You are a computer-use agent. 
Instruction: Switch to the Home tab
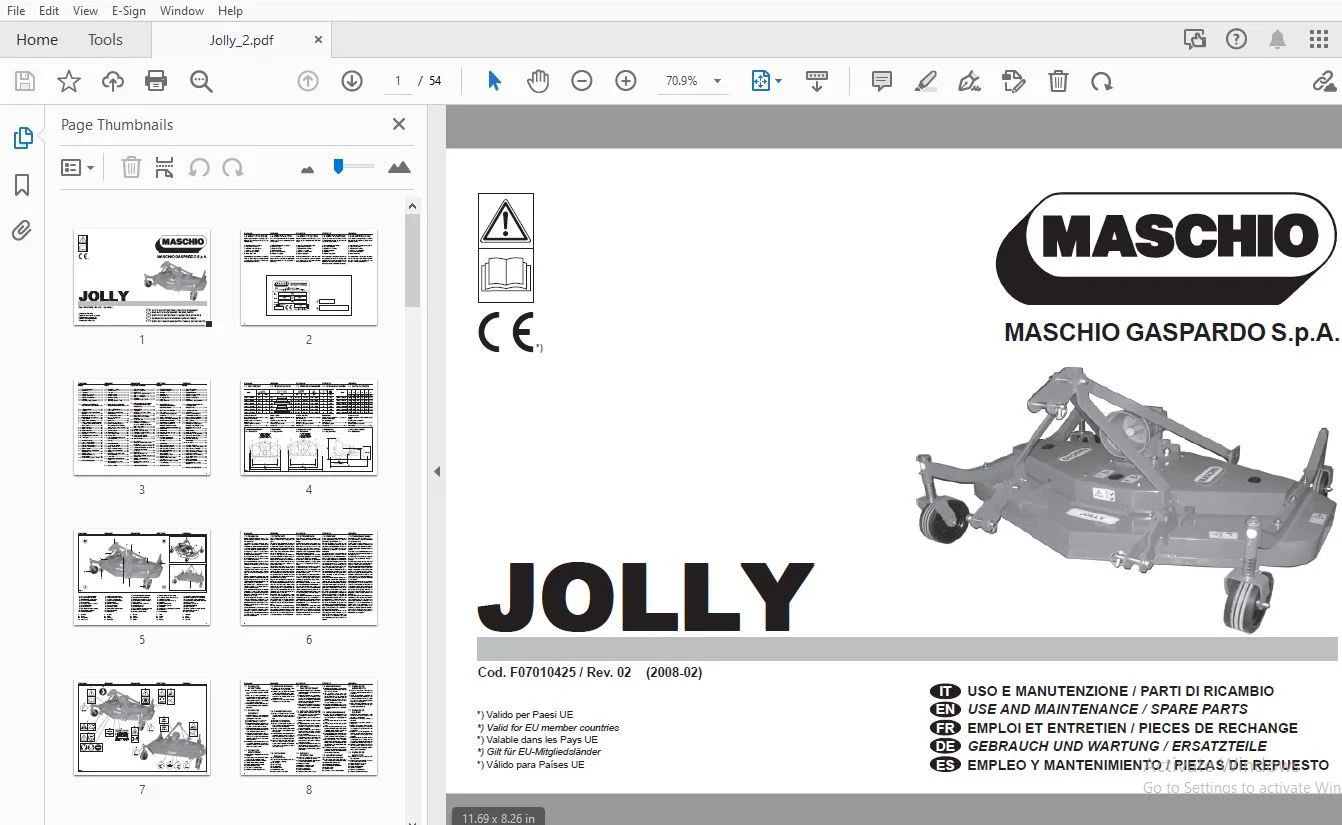37,40
